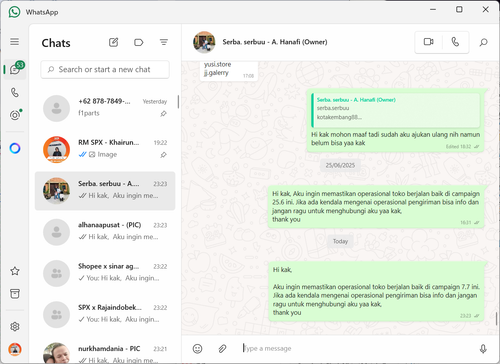Start a new chat with compose icon
Image resolution: width=500 pixels, height=364 pixels.
click(113, 42)
